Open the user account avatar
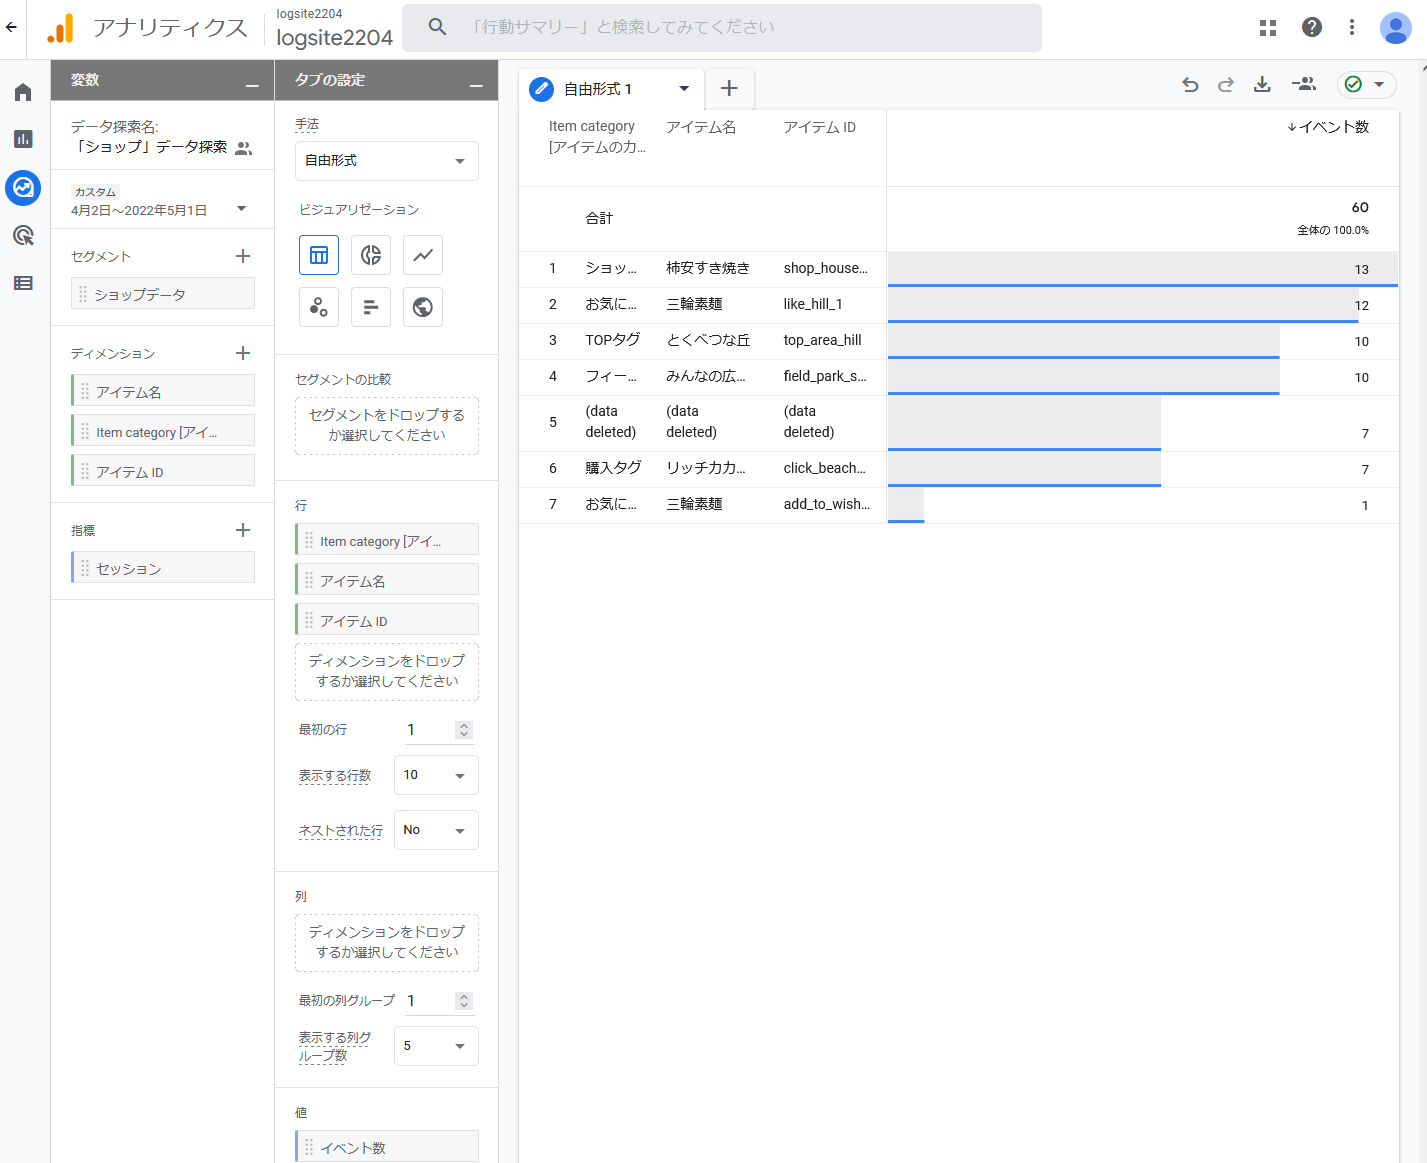The height and width of the screenshot is (1163, 1427). coord(1395,28)
